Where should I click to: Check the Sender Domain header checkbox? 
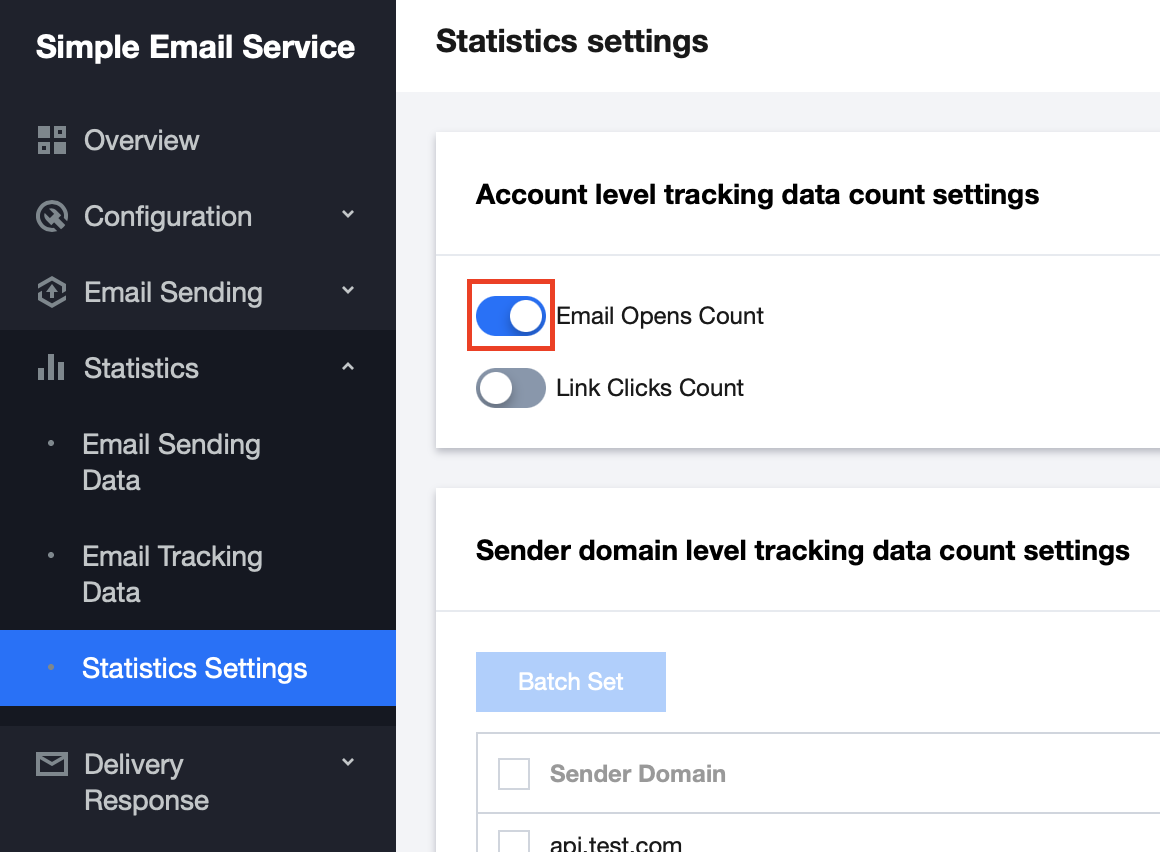point(514,773)
